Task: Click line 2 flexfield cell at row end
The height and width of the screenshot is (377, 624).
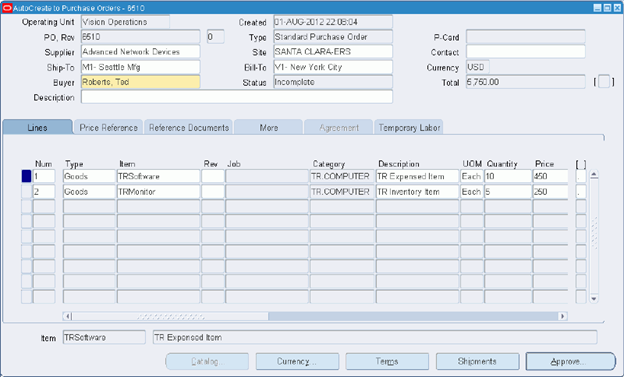Action: click(x=581, y=191)
